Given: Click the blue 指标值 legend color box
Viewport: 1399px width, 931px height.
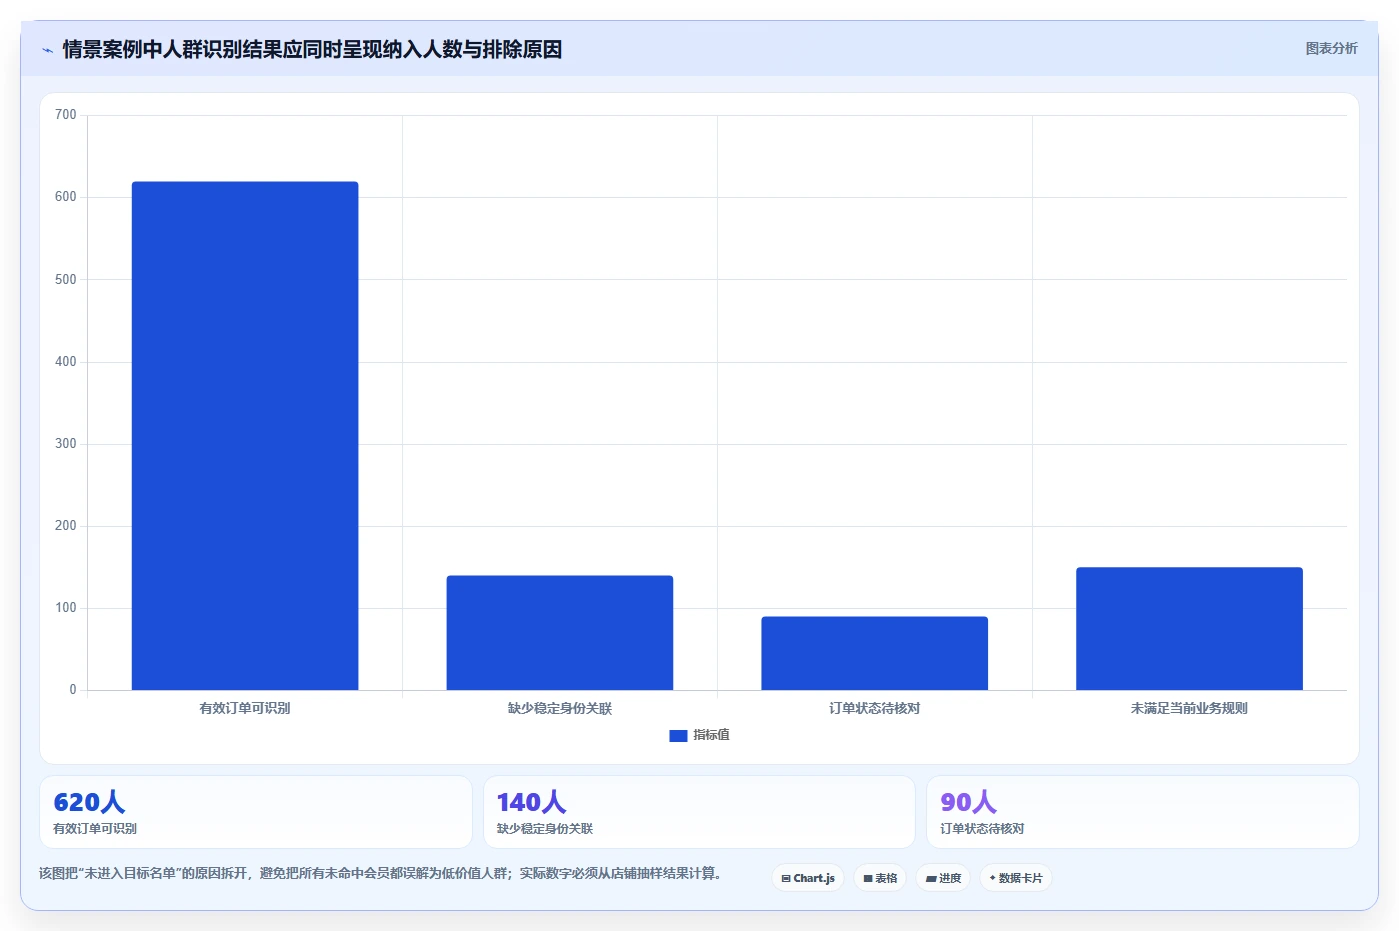Looking at the screenshot, I should click(x=678, y=736).
